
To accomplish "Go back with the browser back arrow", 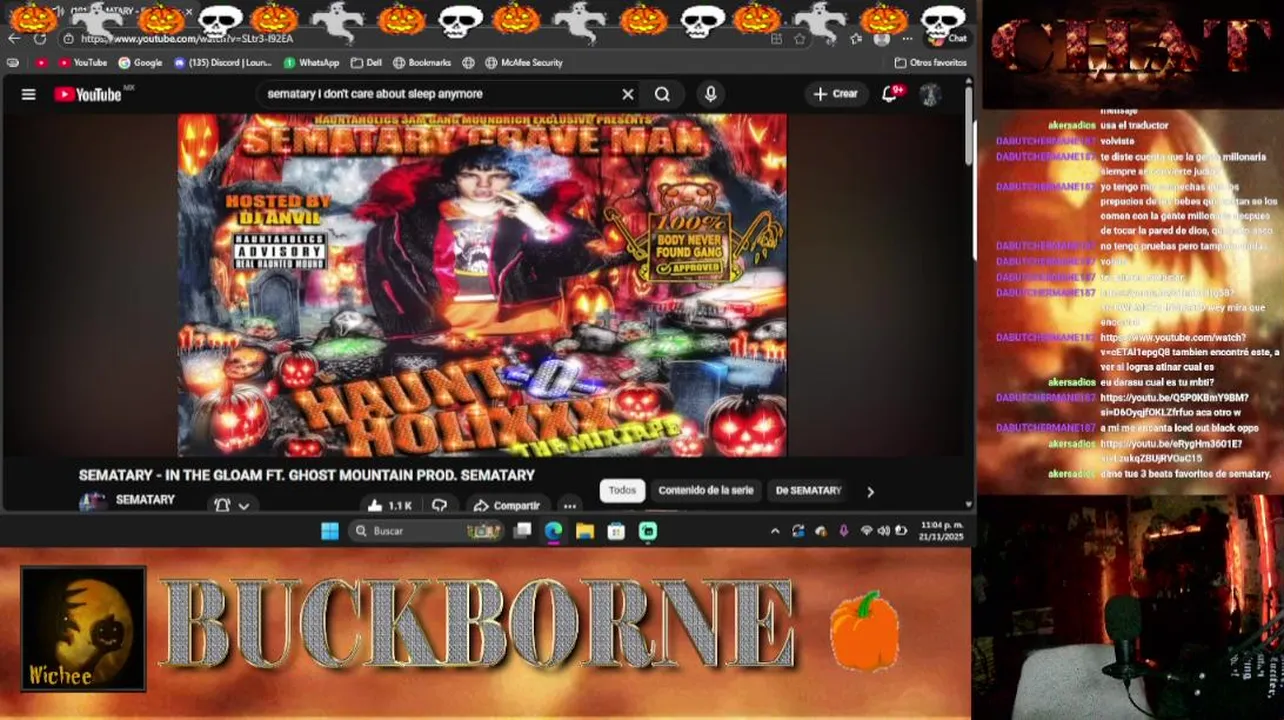I will tap(14, 39).
